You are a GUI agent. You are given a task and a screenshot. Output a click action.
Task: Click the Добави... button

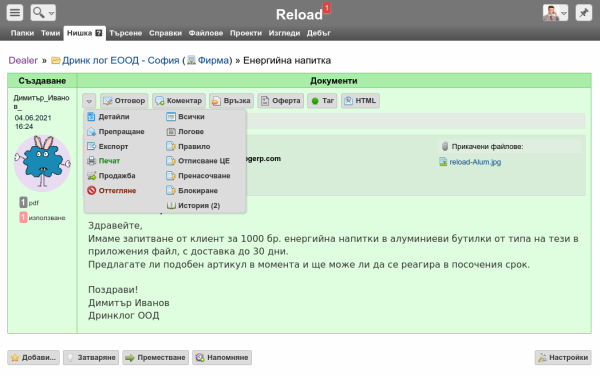(x=33, y=358)
